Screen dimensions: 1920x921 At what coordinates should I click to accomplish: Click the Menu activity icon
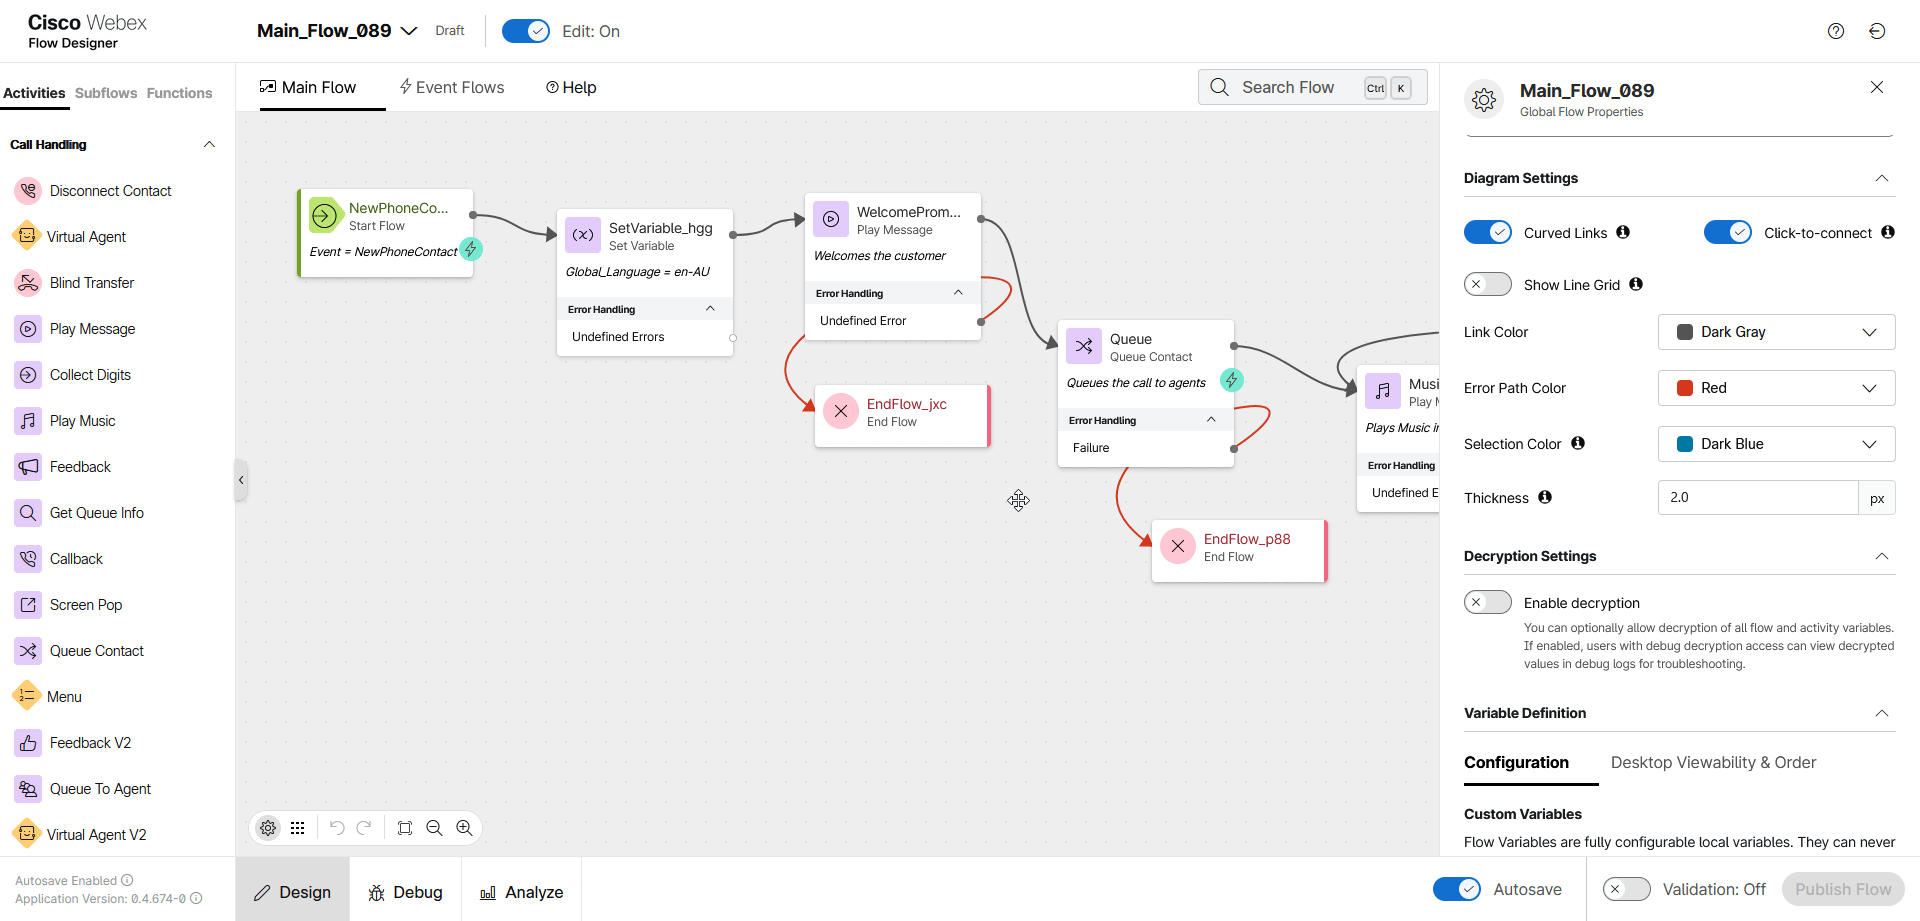pyautogui.click(x=26, y=697)
